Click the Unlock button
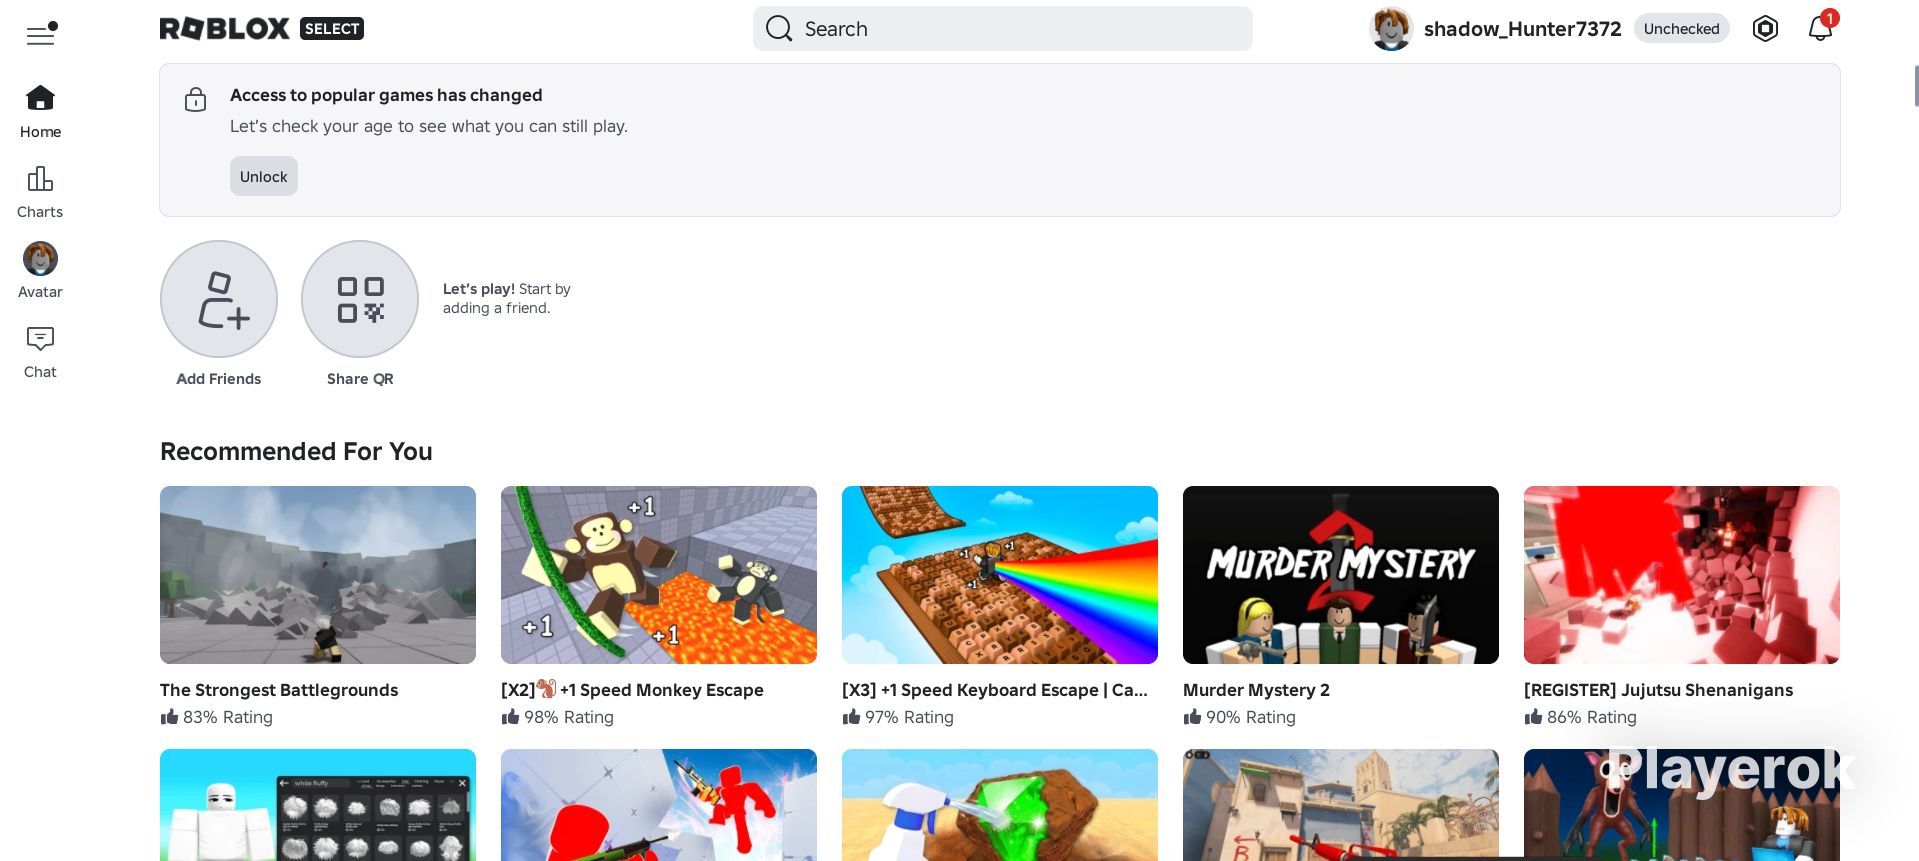Viewport: 1919px width, 861px height. tap(264, 176)
